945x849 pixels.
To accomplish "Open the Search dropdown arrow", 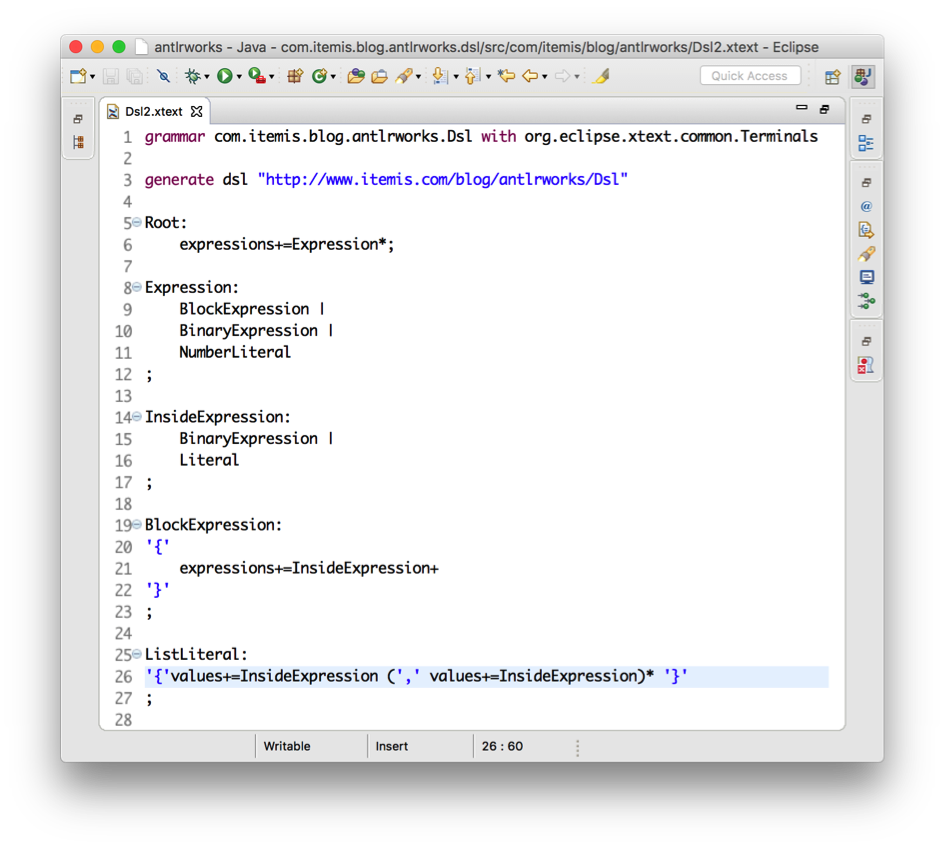I will [x=418, y=77].
